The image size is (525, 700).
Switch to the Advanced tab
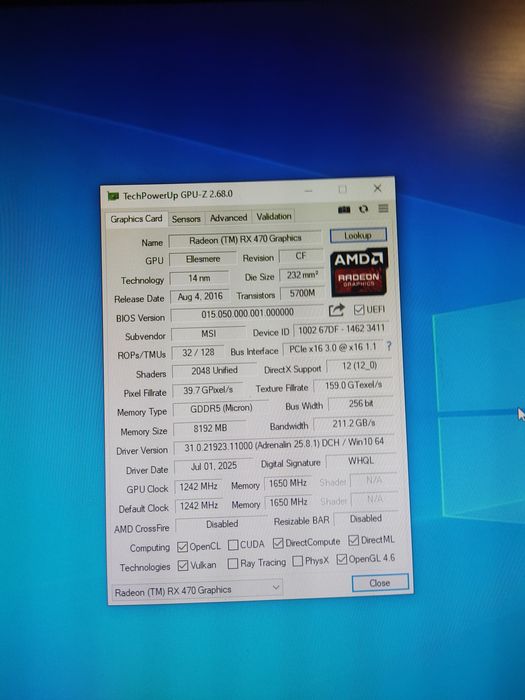[x=228, y=218]
